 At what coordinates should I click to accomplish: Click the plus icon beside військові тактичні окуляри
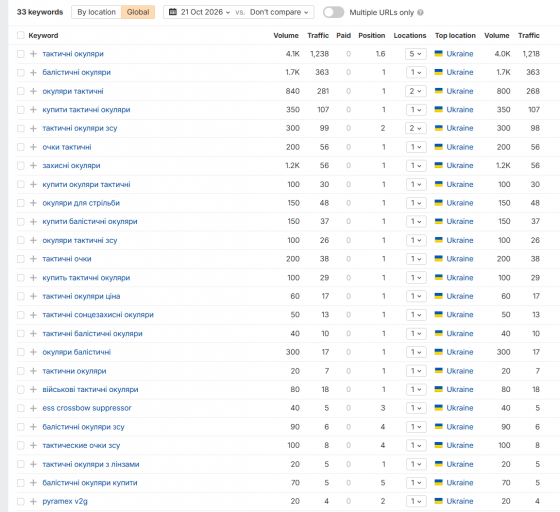[33, 390]
